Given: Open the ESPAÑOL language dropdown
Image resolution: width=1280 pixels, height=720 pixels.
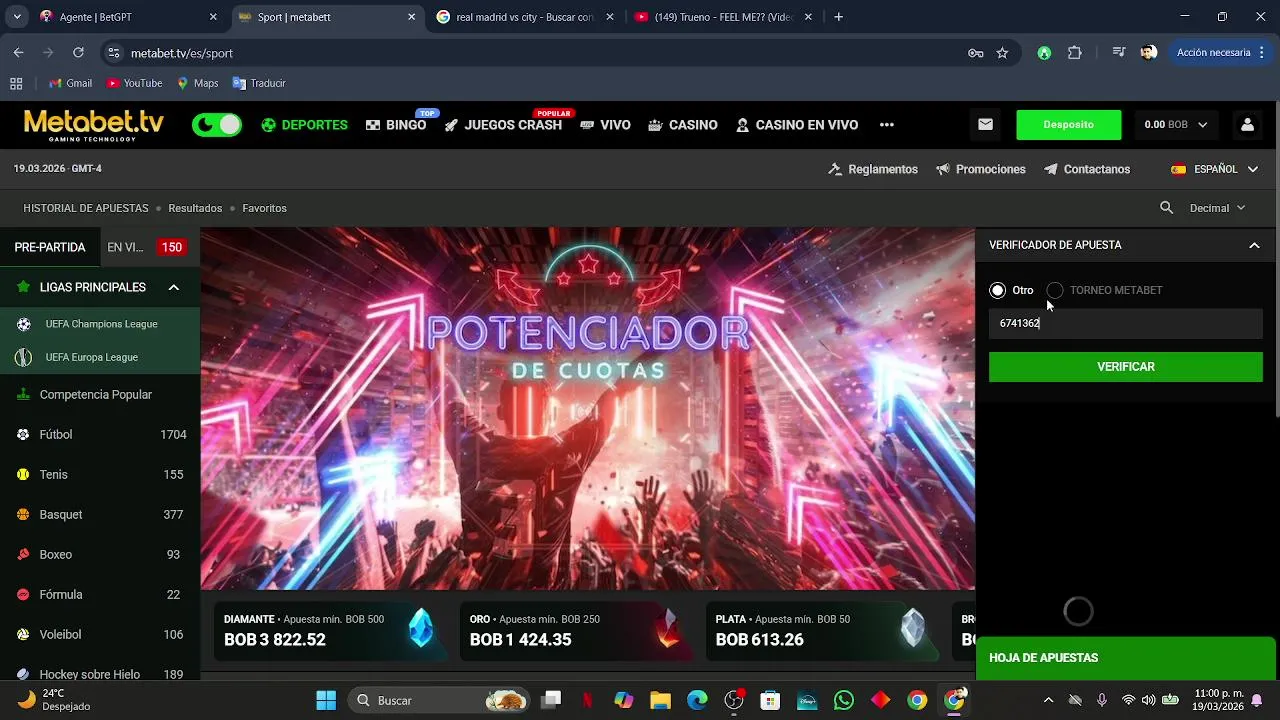Looking at the screenshot, I should tap(1214, 169).
